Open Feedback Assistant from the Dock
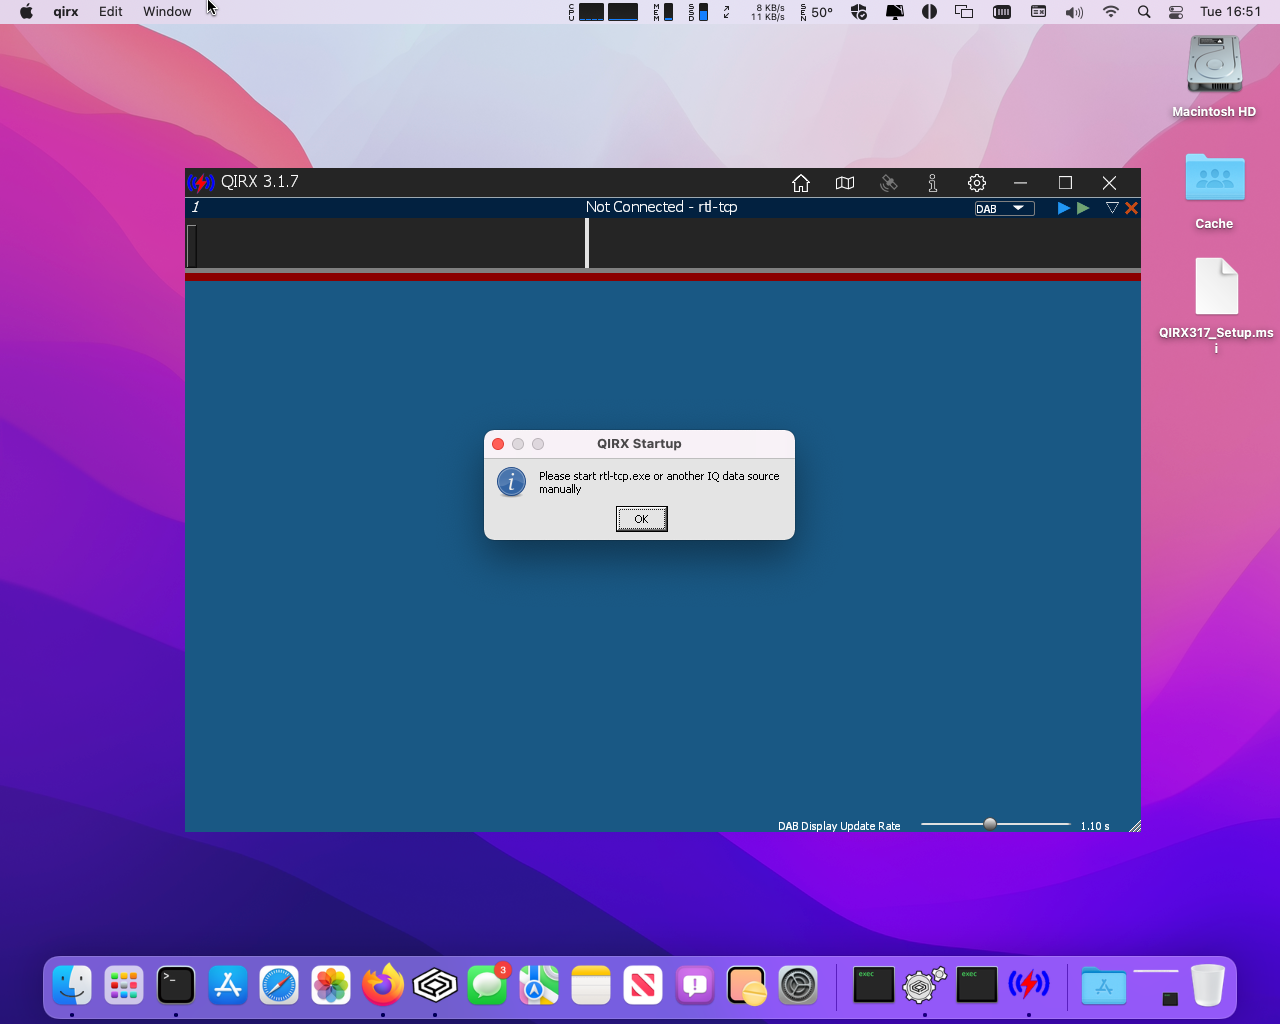Image resolution: width=1280 pixels, height=1024 pixels. pos(695,986)
